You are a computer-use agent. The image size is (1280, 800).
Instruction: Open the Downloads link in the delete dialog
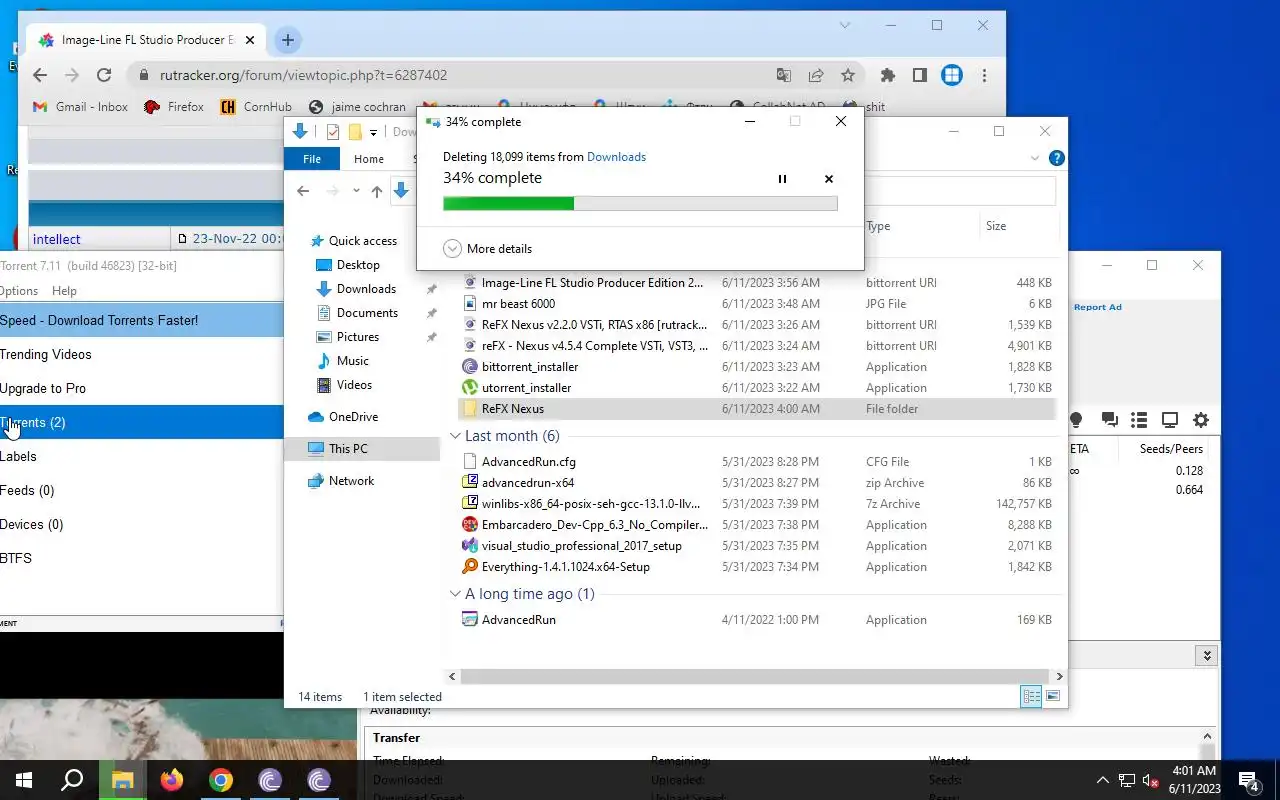point(616,157)
